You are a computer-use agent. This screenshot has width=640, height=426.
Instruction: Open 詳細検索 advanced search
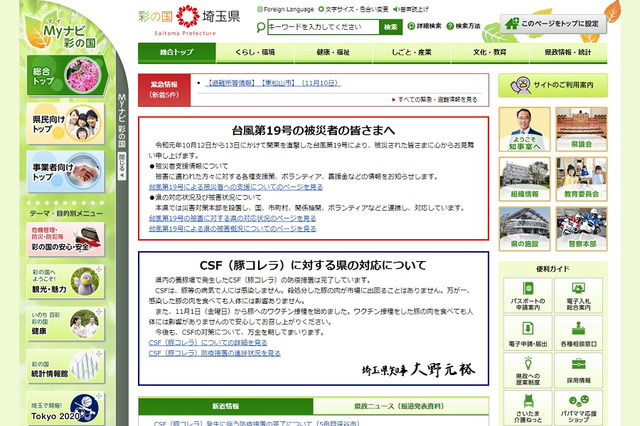424,26
